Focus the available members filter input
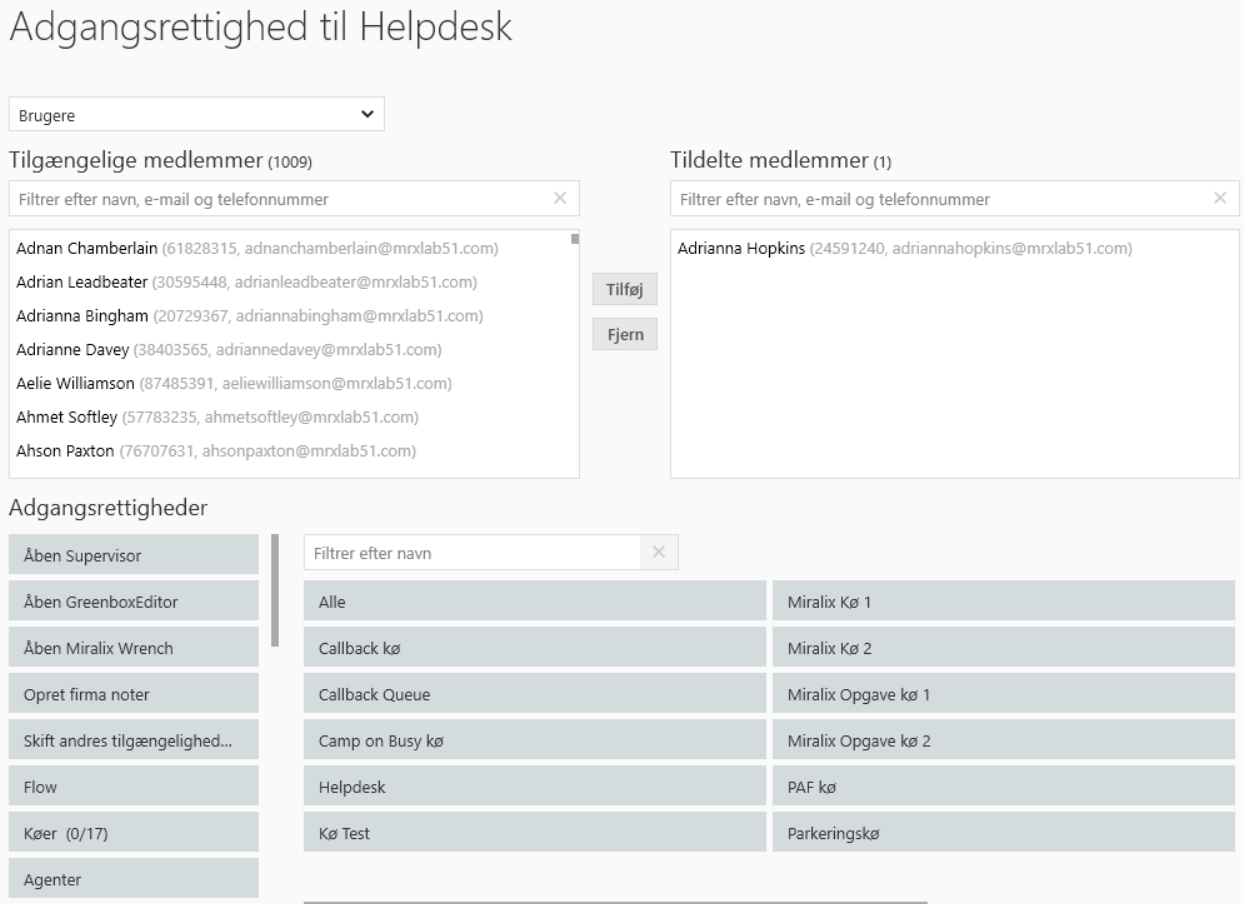The image size is (1244, 904). 280,199
